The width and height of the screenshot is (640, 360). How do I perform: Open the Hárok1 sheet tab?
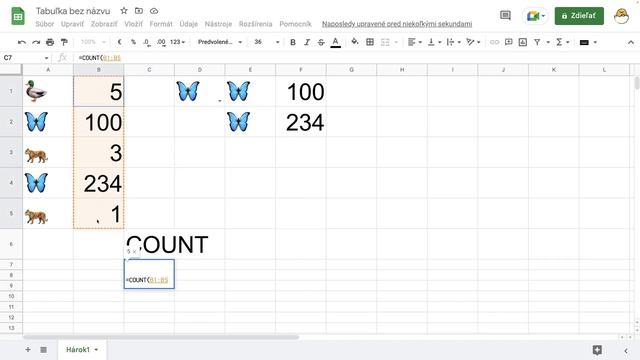click(82, 350)
